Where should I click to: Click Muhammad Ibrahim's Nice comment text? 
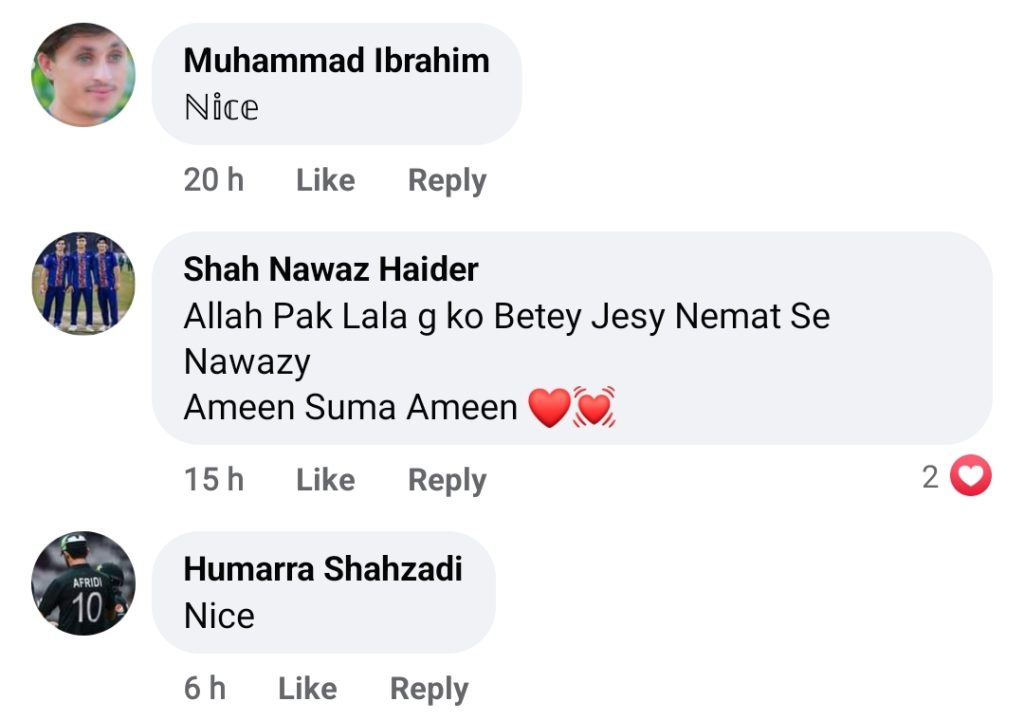221,107
